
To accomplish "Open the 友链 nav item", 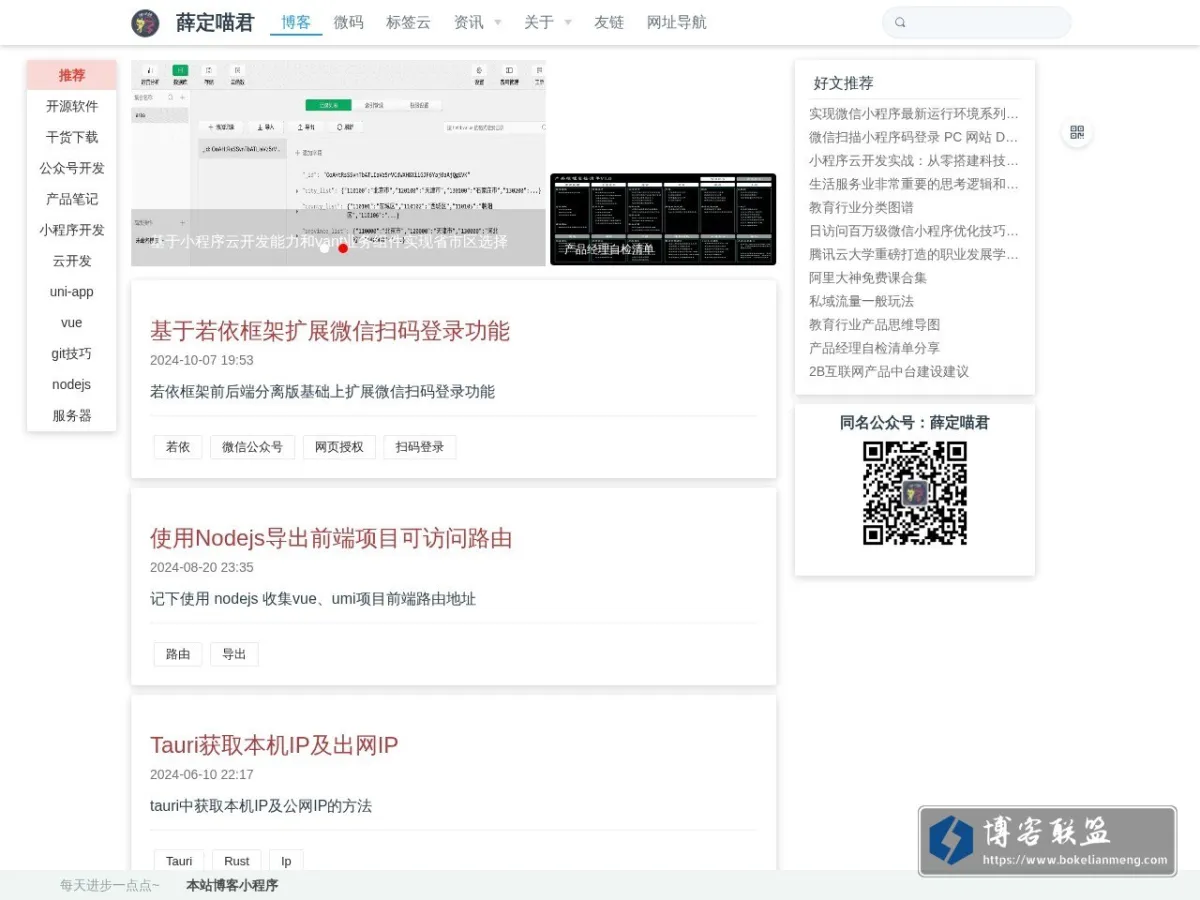I will [609, 22].
